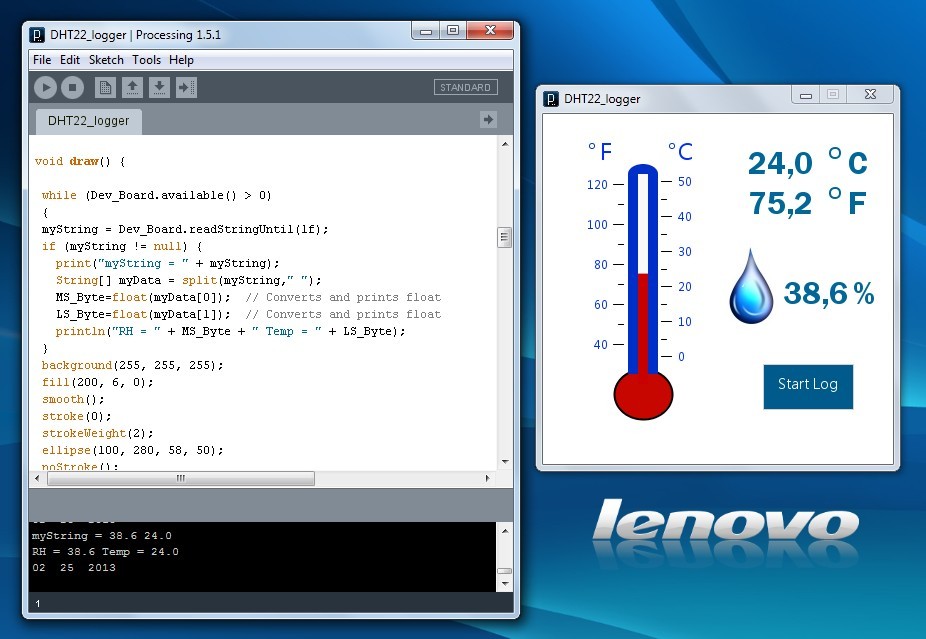Open the File menu
The image size is (926, 639).
(42, 60)
